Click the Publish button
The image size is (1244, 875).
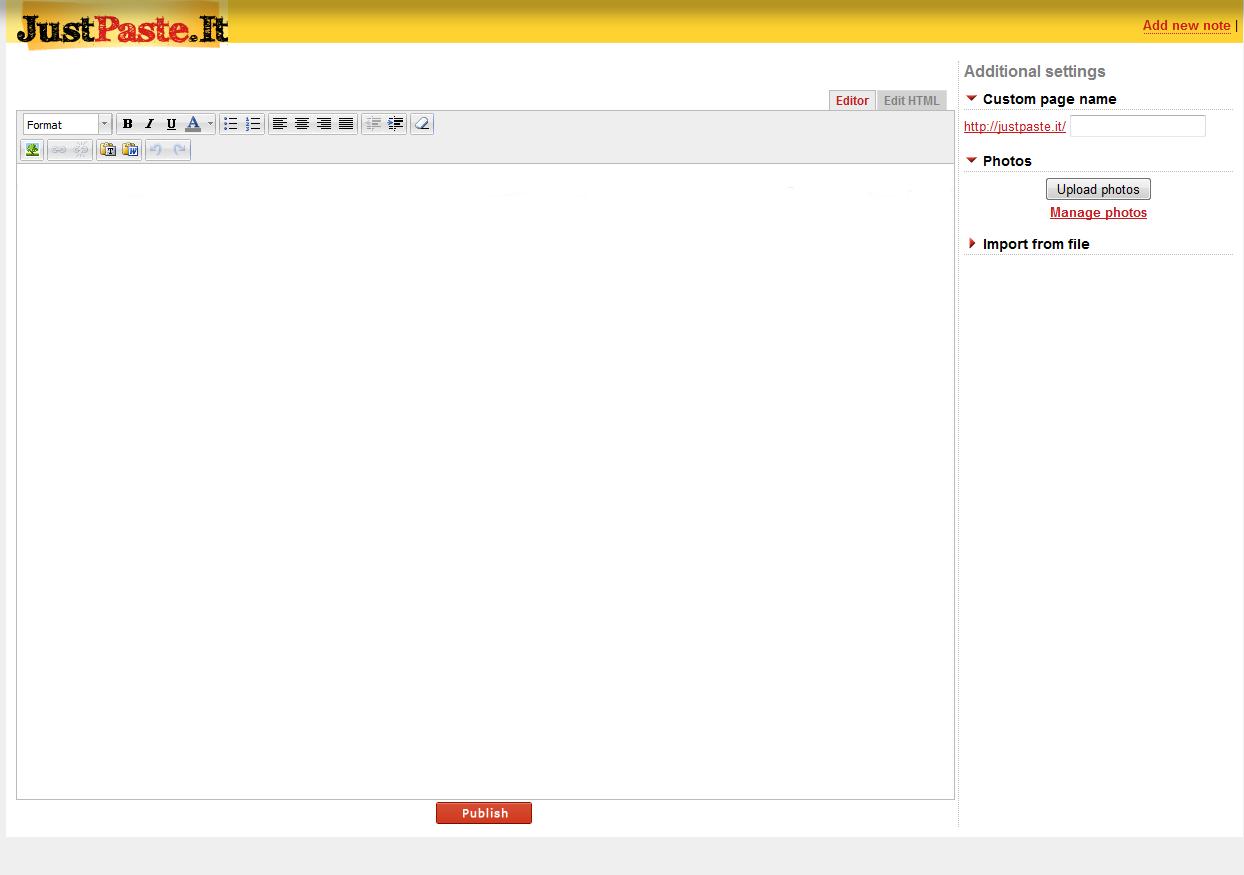(x=484, y=812)
